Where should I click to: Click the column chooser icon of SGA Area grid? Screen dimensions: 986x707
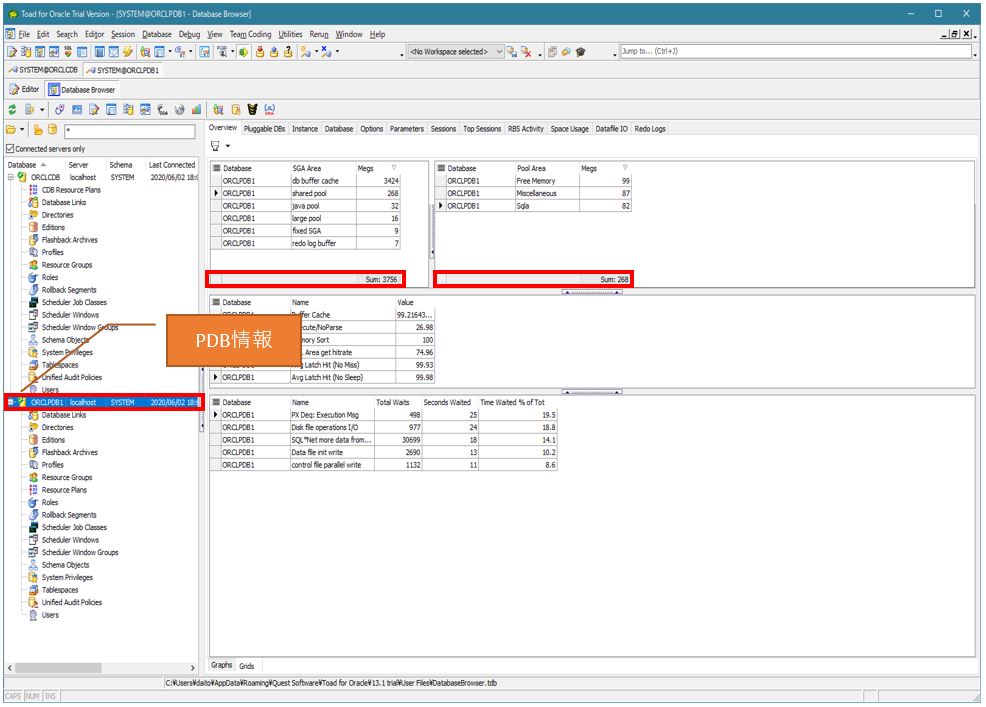216,168
